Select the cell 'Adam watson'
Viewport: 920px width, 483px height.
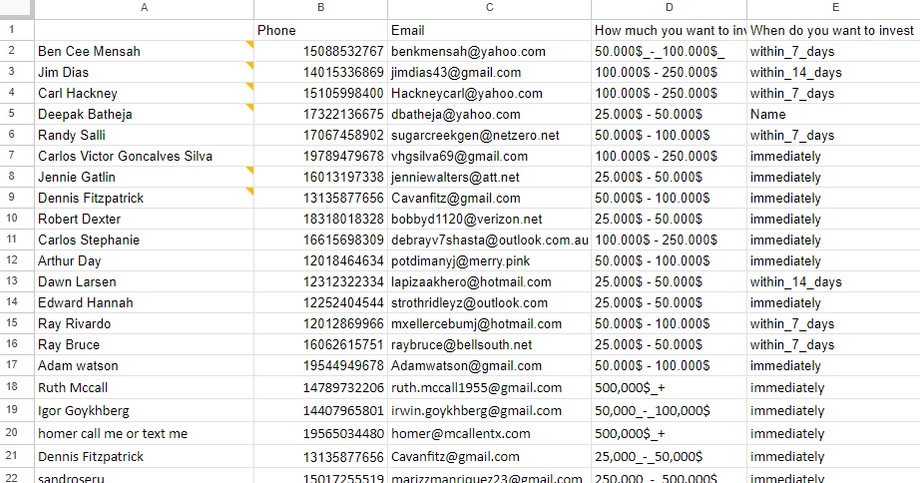[x=144, y=365]
